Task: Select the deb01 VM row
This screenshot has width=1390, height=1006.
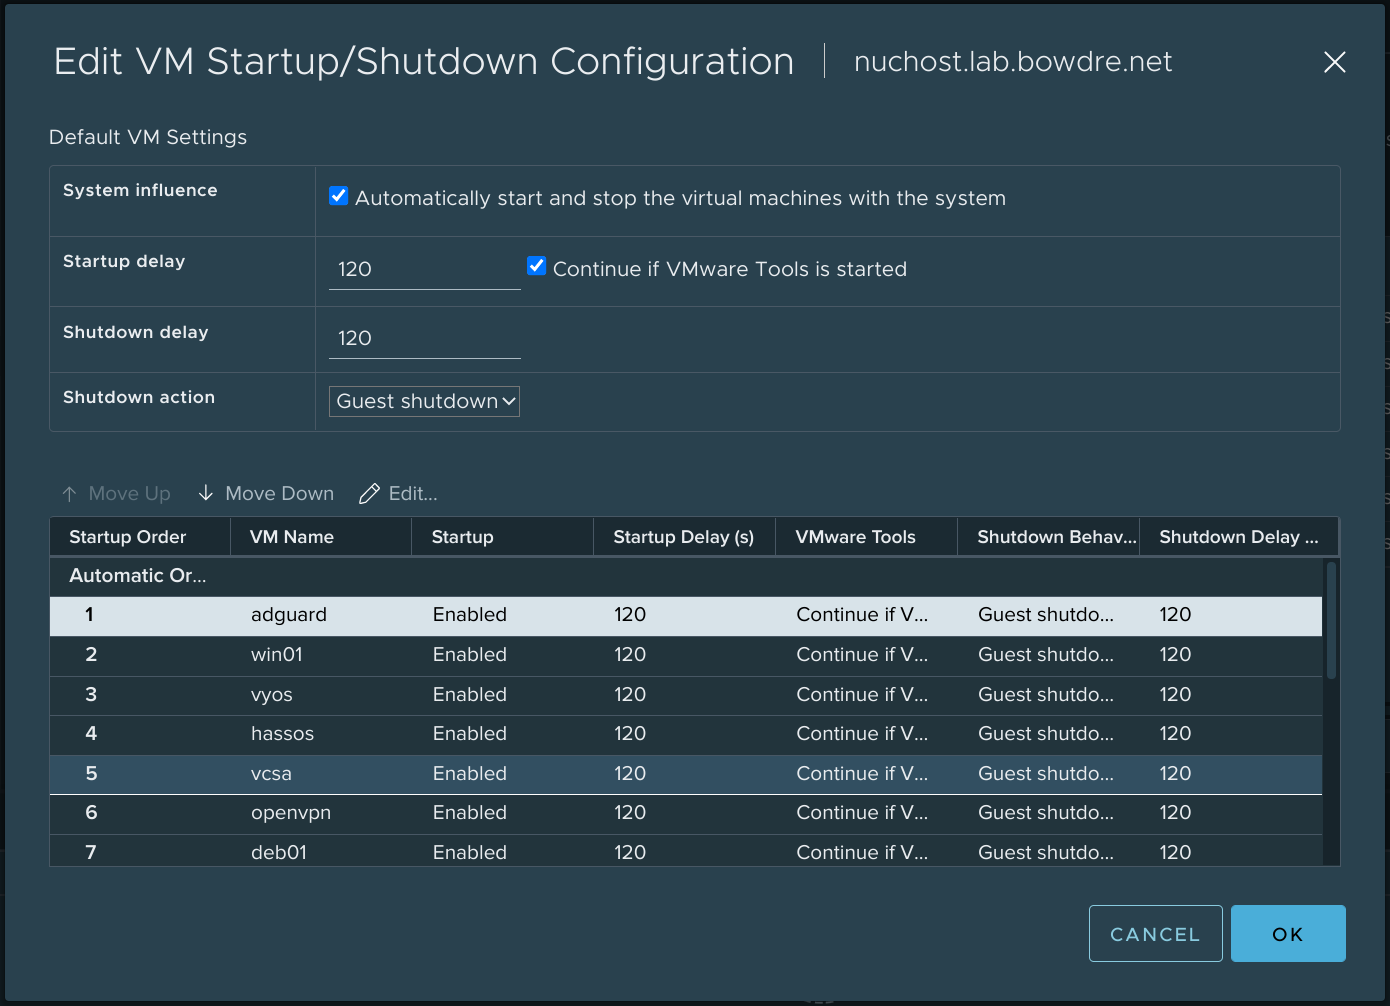Action: [x=686, y=851]
